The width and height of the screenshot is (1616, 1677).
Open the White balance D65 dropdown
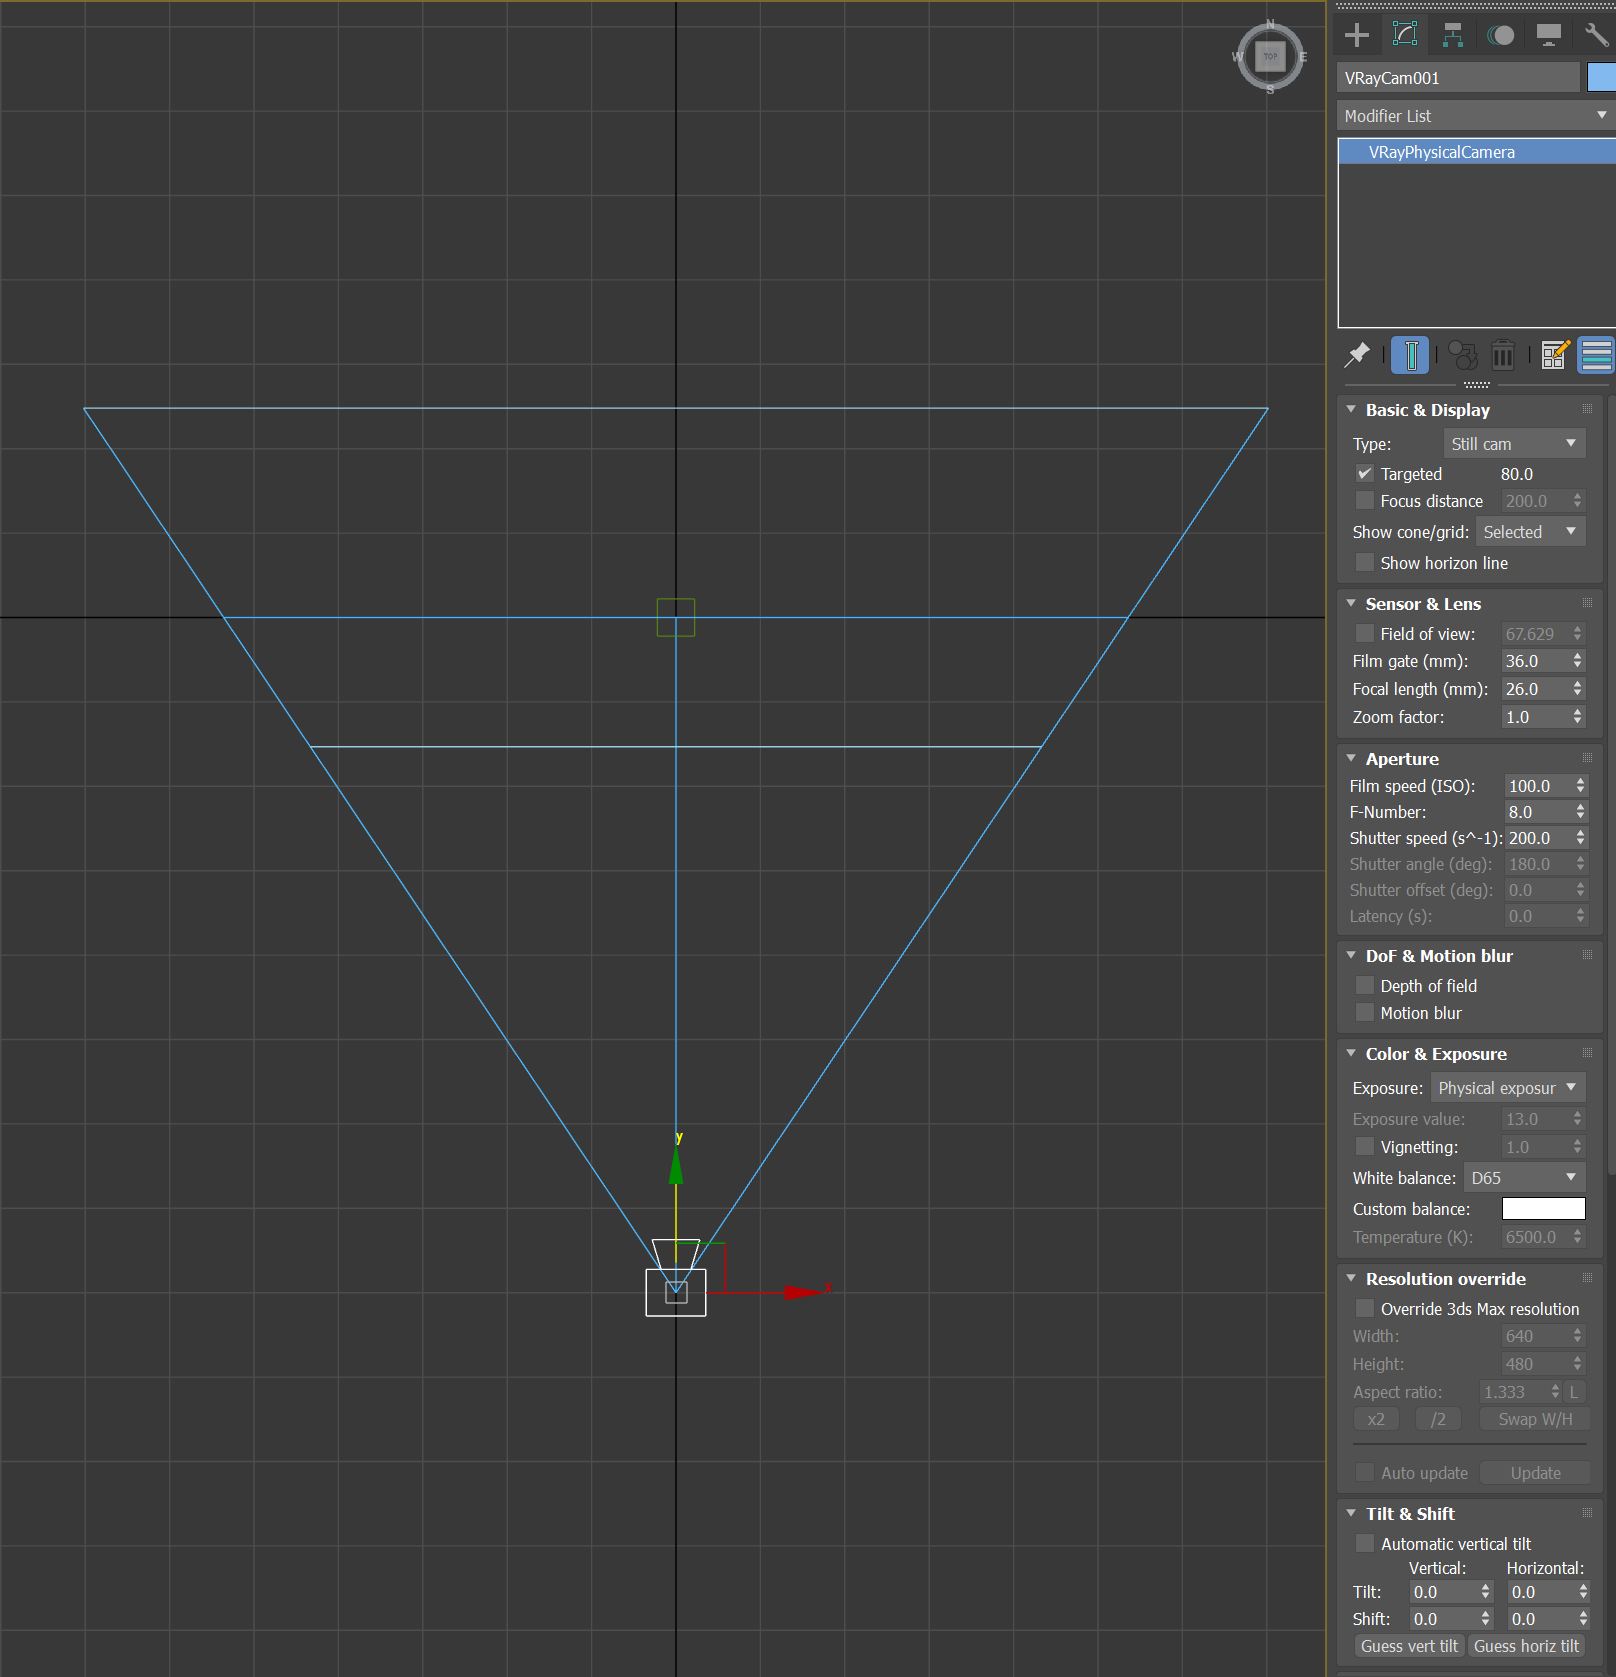[1525, 1178]
